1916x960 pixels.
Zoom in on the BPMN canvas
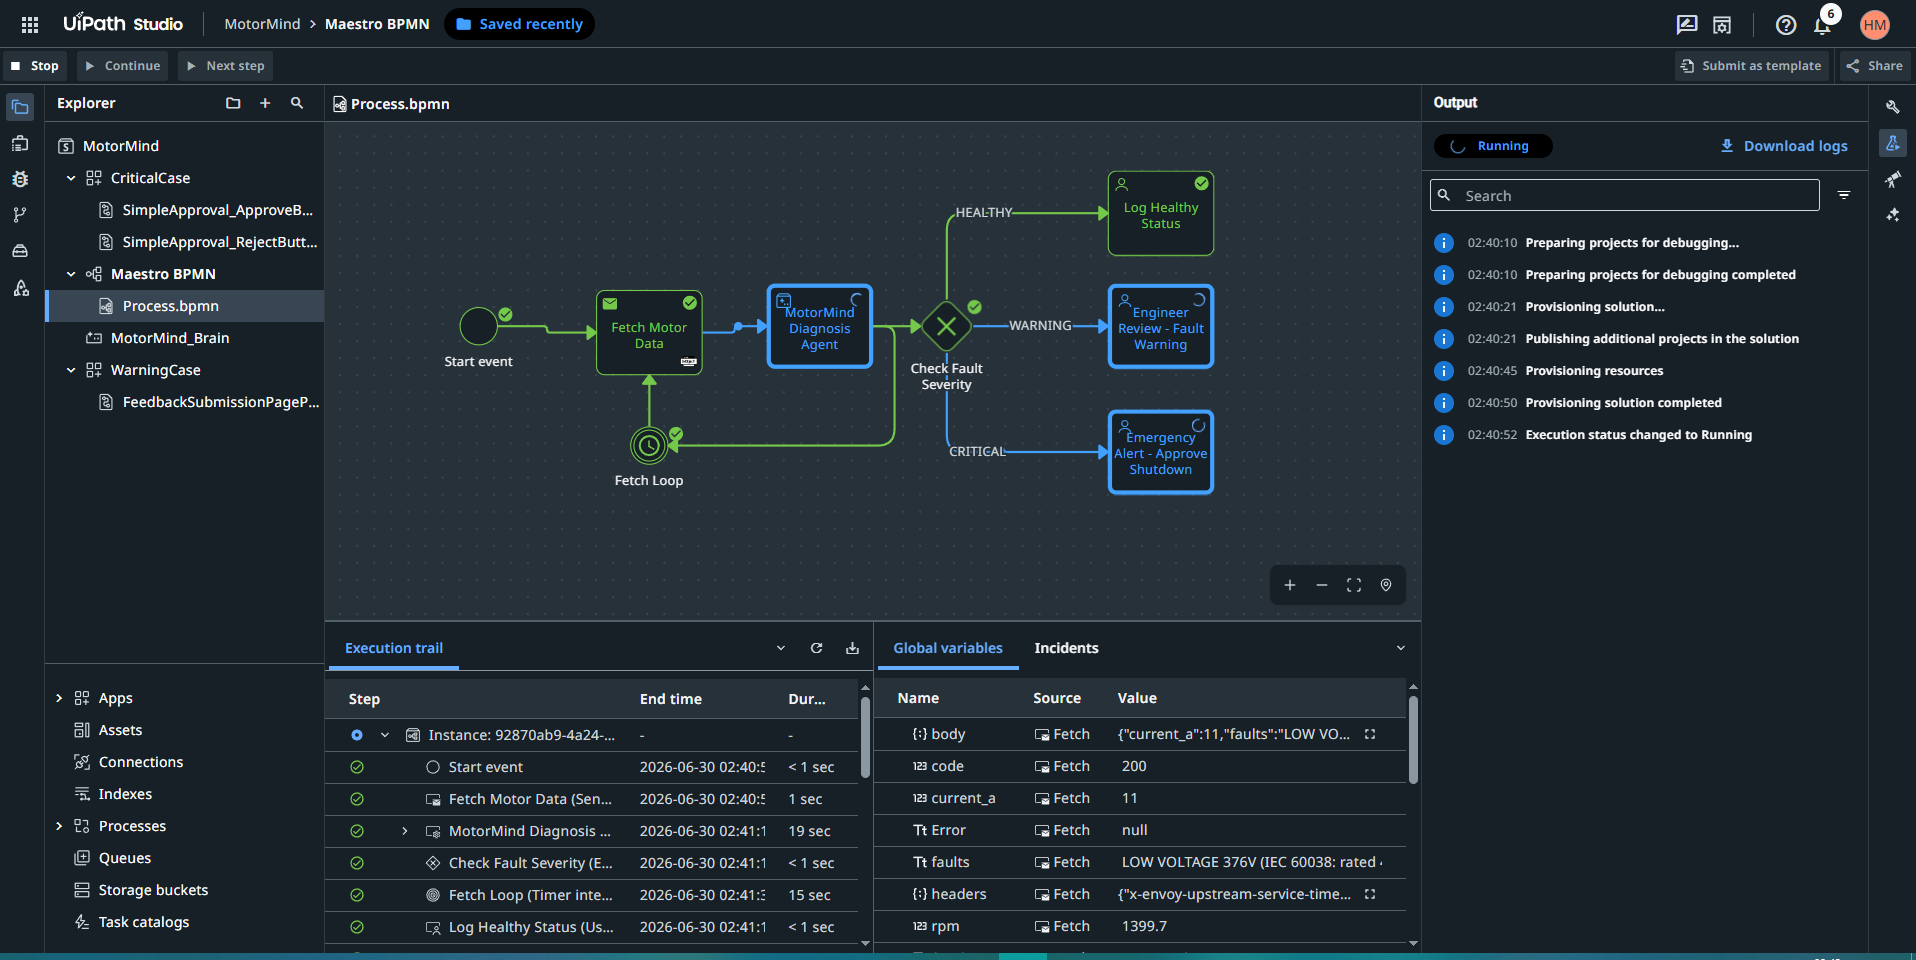pyautogui.click(x=1290, y=585)
